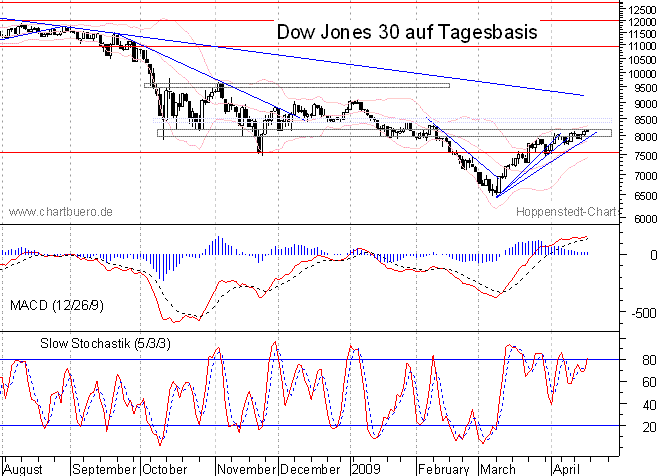
Task: Select the "October" month label on time axis
Action: click(165, 469)
